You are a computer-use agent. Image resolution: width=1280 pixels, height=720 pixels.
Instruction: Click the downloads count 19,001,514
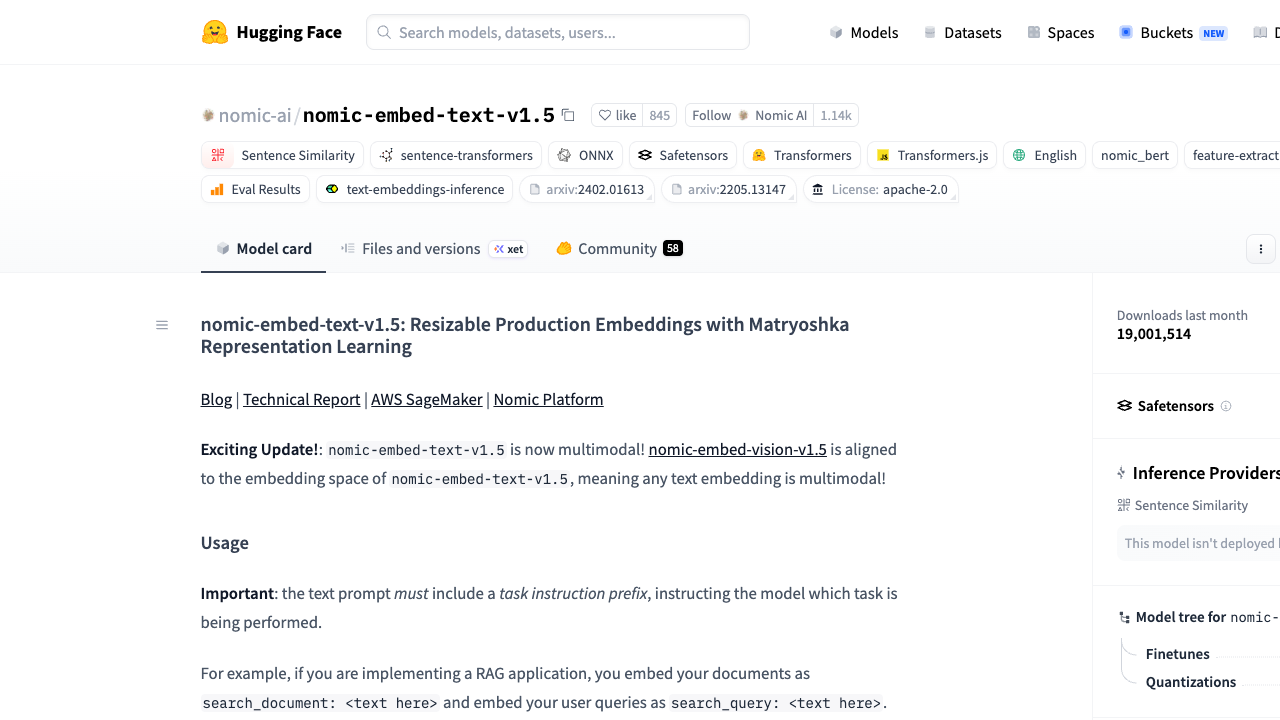click(x=1154, y=334)
